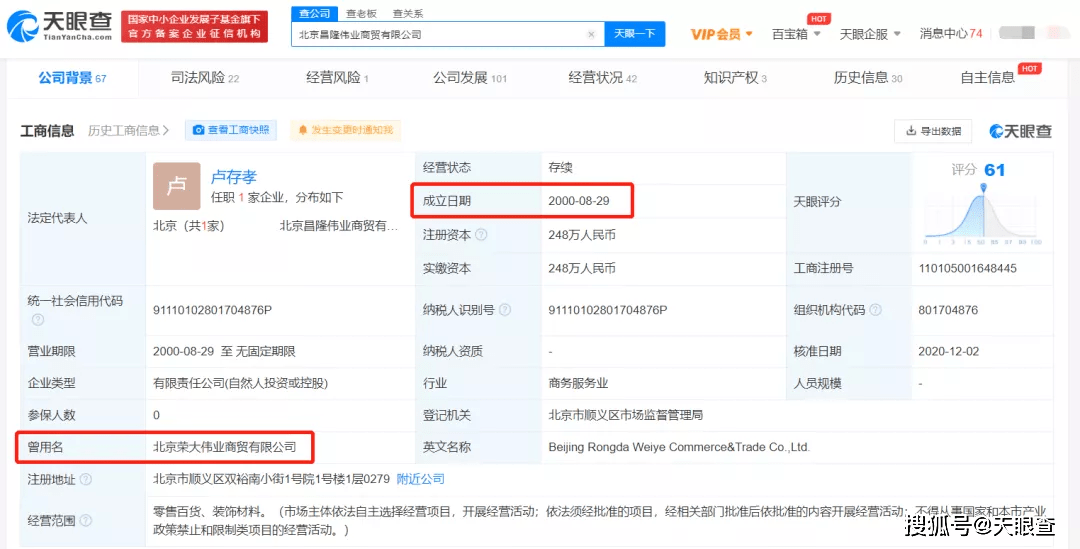
Task: Expand the 天眼企服 dropdown
Action: pyautogui.click(x=870, y=34)
